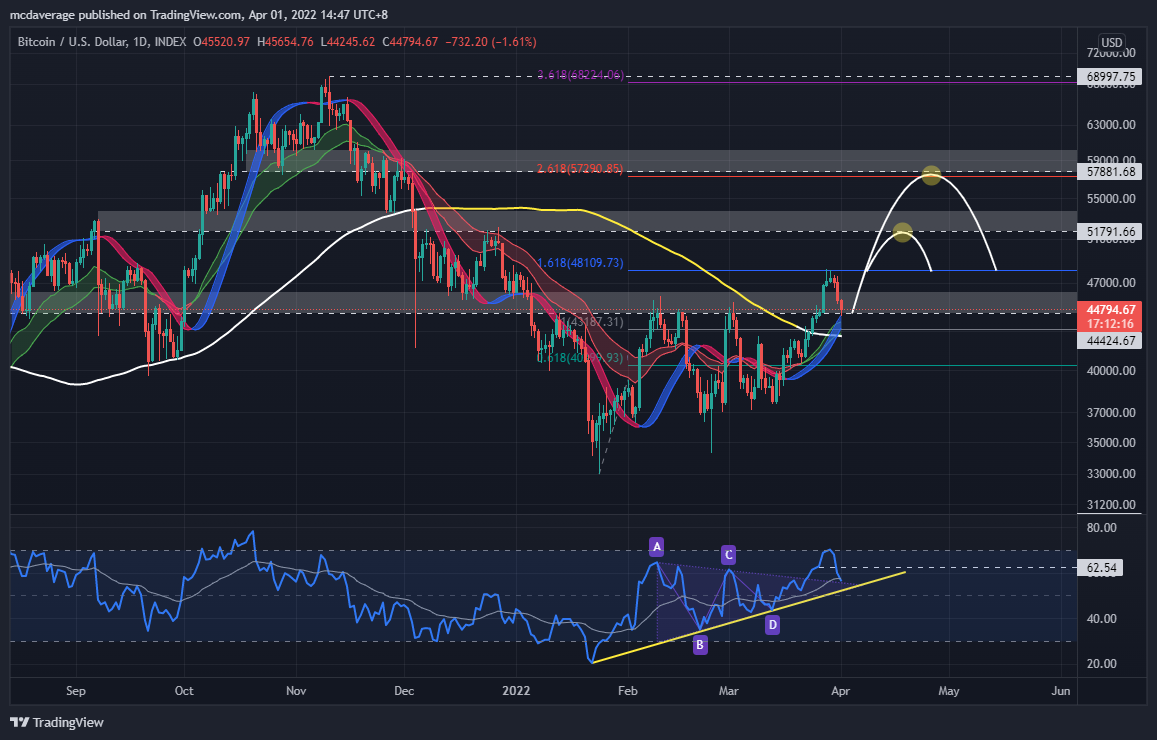Select the yellow target circle near 57881.68
Image resolution: width=1157 pixels, height=740 pixels.
tap(931, 176)
